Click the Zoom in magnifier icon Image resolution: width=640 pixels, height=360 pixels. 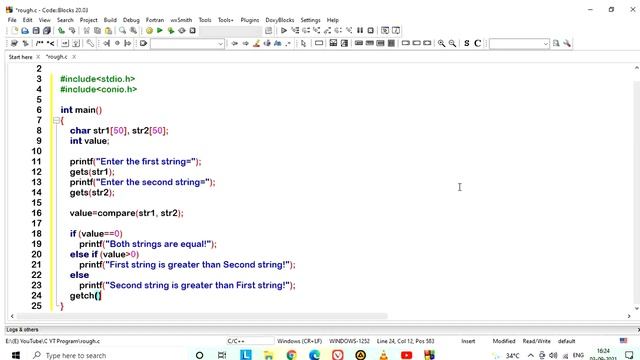(x=441, y=43)
